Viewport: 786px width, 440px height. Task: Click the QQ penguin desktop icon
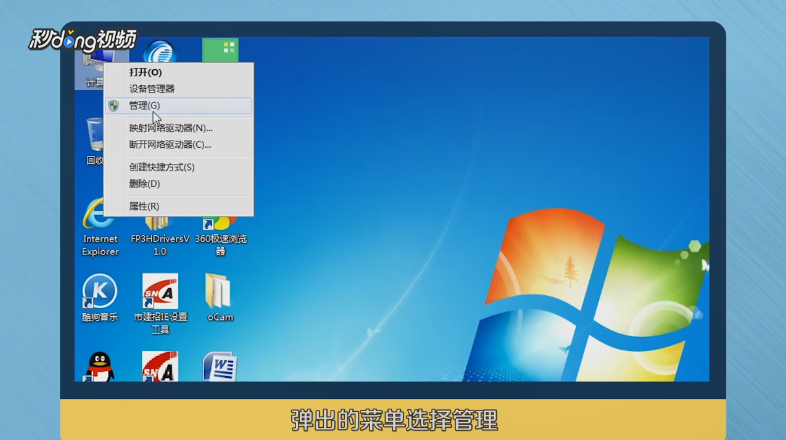pos(100,367)
